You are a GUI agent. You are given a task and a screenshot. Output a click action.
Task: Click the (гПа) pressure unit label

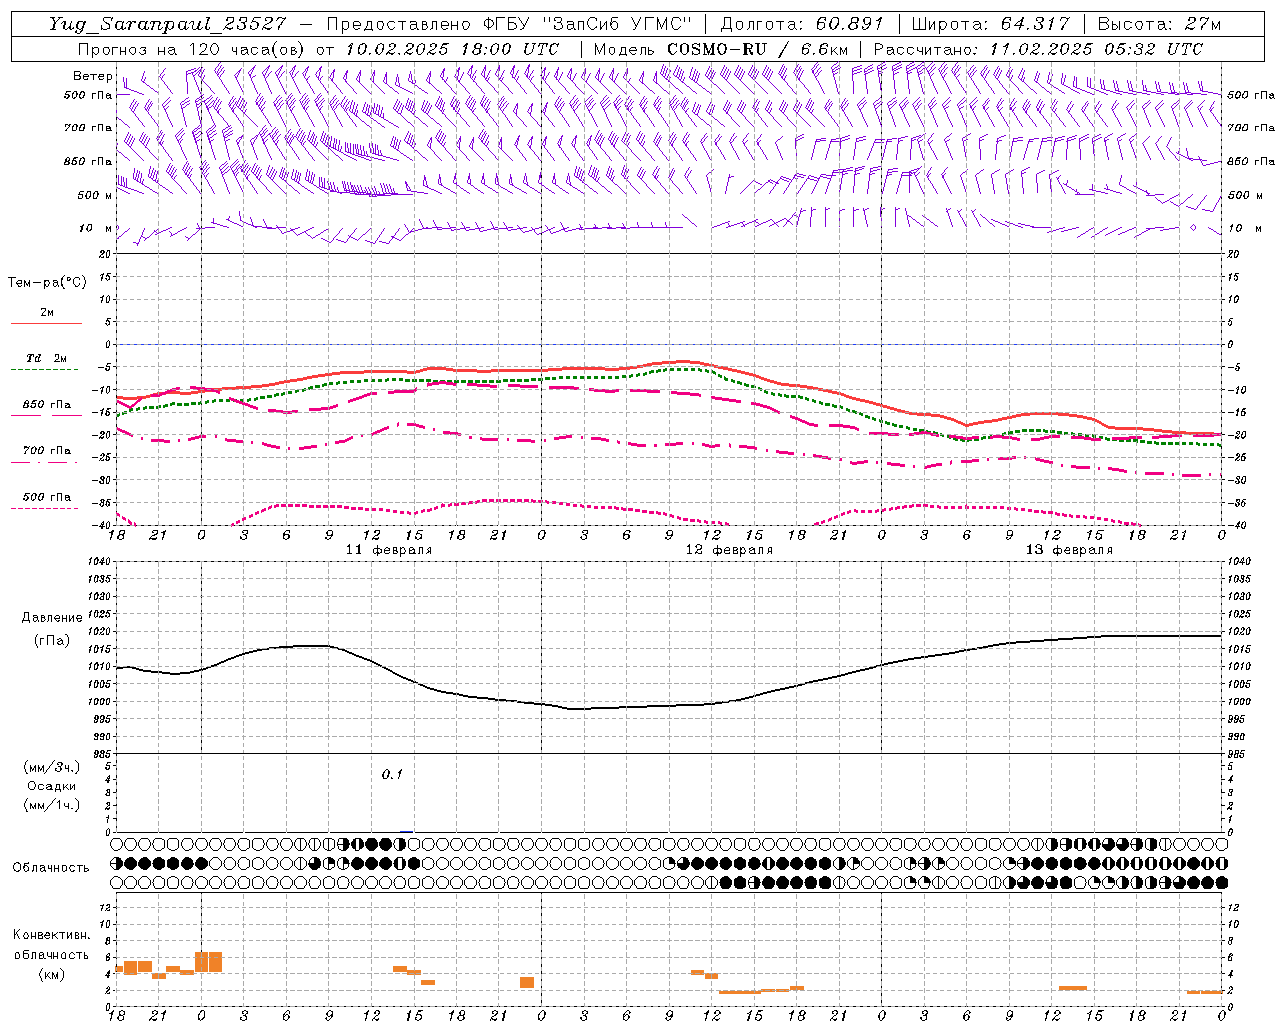(52, 641)
